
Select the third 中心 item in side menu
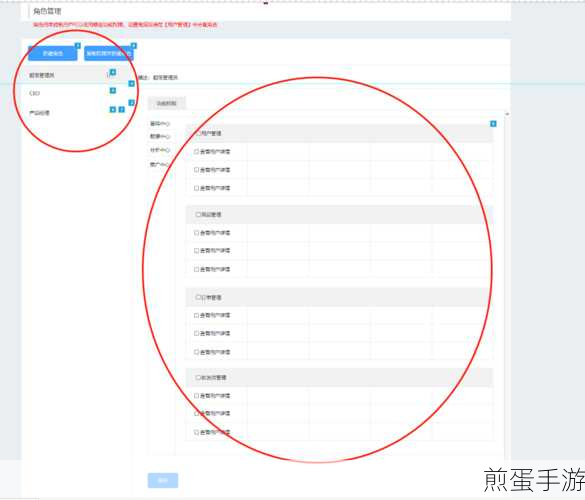[x=160, y=150]
